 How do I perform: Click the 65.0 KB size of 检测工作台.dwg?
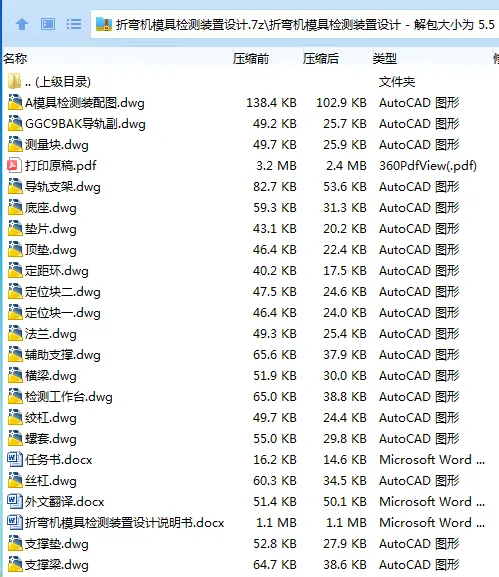275,396
